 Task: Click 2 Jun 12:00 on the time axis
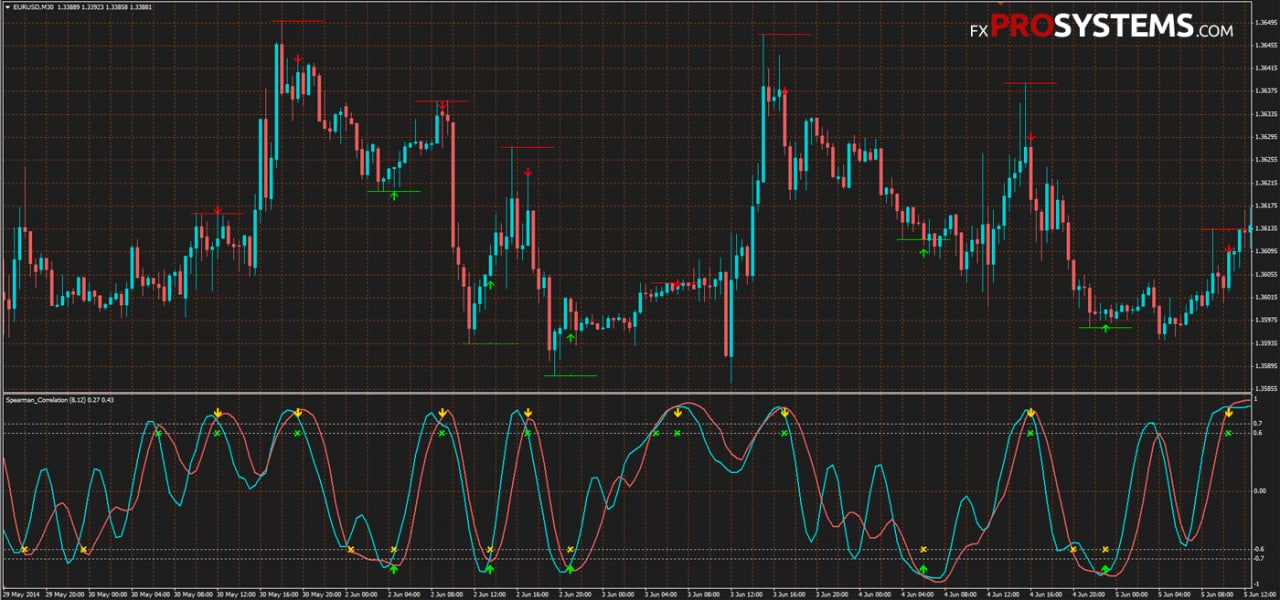492,594
